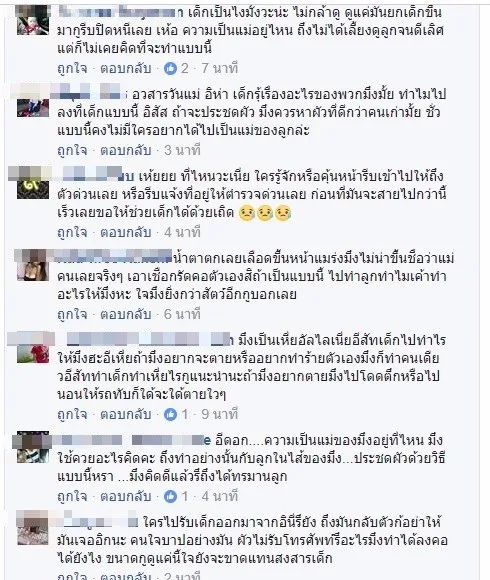Open the red-shirt avatar of the มึงเป็นเหี้ย comment
Screen dimensions: 490x580
click(33, 348)
